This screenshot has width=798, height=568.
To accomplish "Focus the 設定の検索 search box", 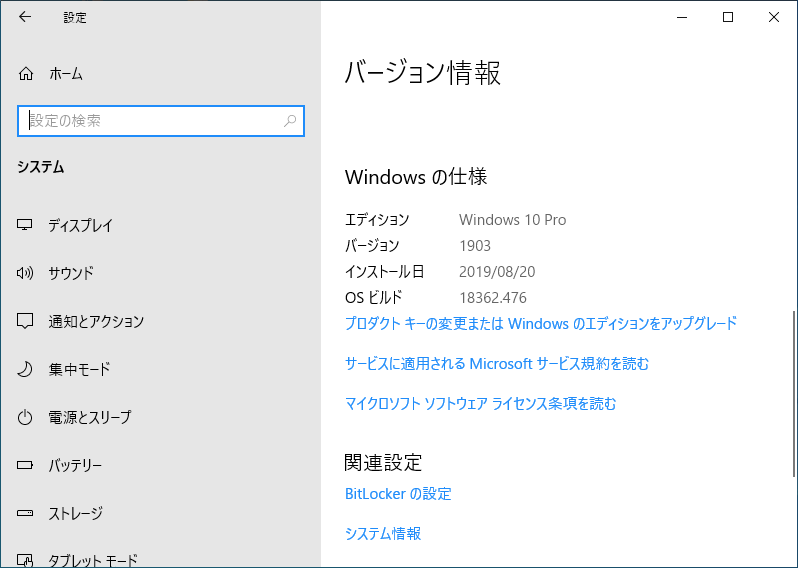I will tap(161, 121).
